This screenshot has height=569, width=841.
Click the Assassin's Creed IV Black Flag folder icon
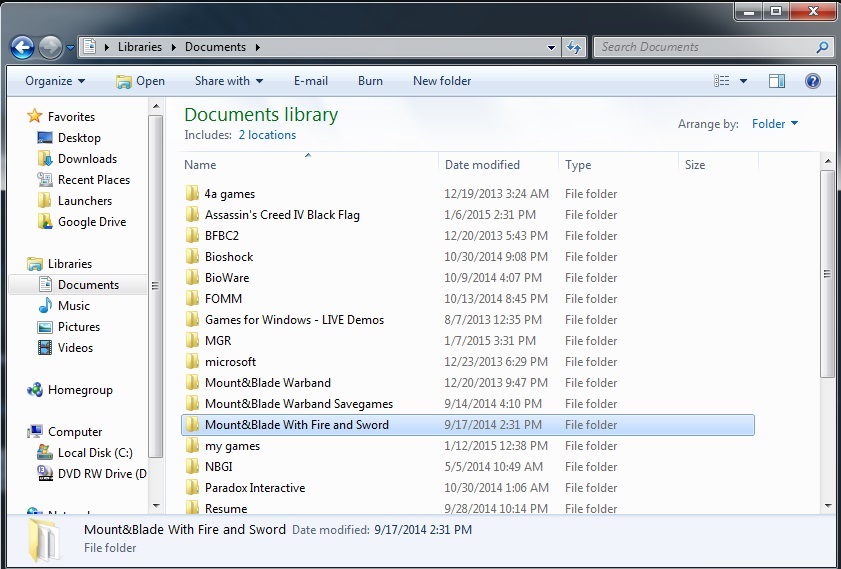(193, 215)
